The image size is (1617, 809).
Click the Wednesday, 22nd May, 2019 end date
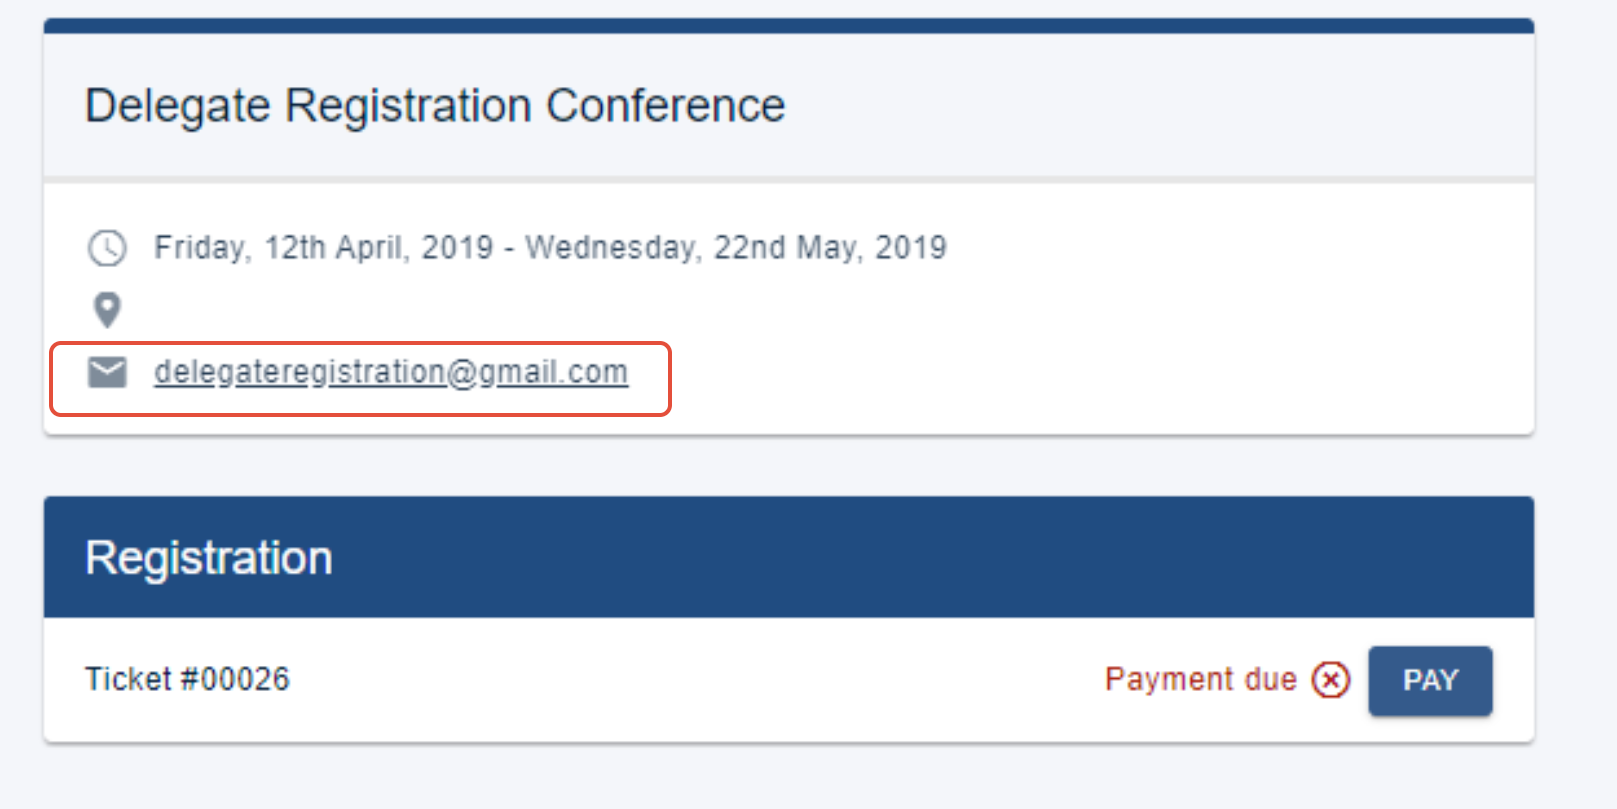click(x=736, y=248)
